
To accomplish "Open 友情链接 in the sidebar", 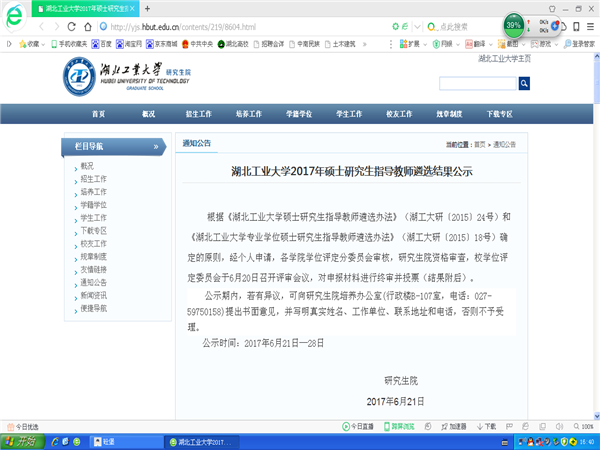I will point(93,269).
